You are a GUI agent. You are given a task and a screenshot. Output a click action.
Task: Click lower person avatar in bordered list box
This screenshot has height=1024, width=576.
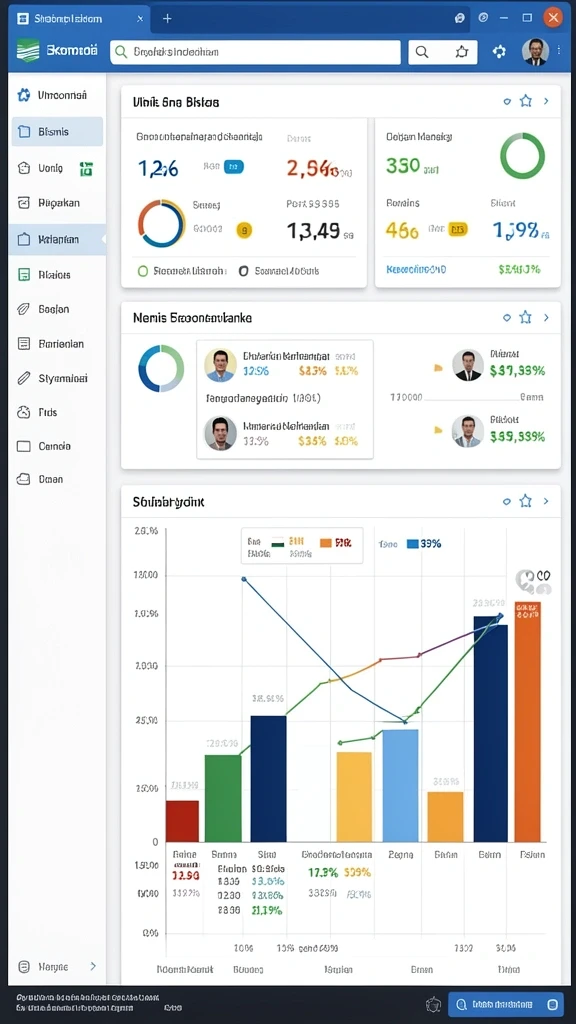(220, 433)
